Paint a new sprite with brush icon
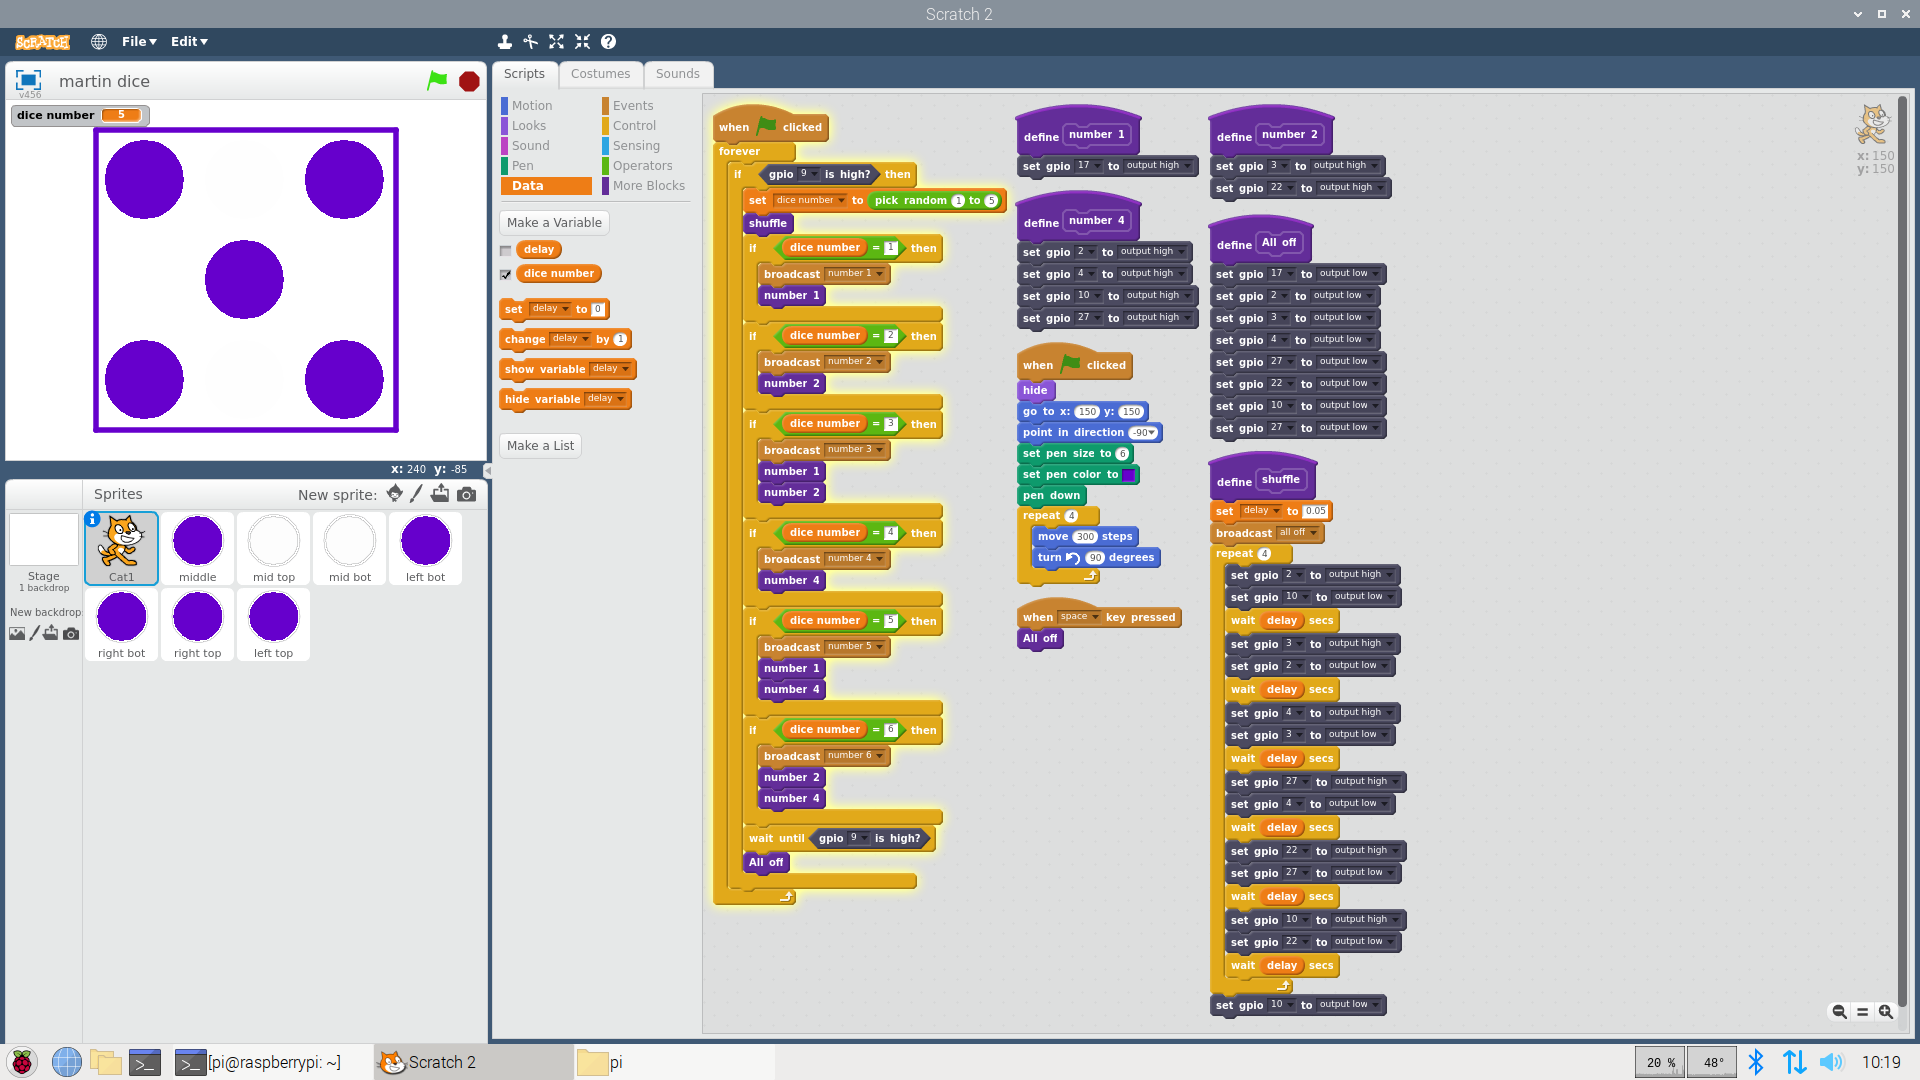The width and height of the screenshot is (1920, 1080). pyautogui.click(x=417, y=494)
